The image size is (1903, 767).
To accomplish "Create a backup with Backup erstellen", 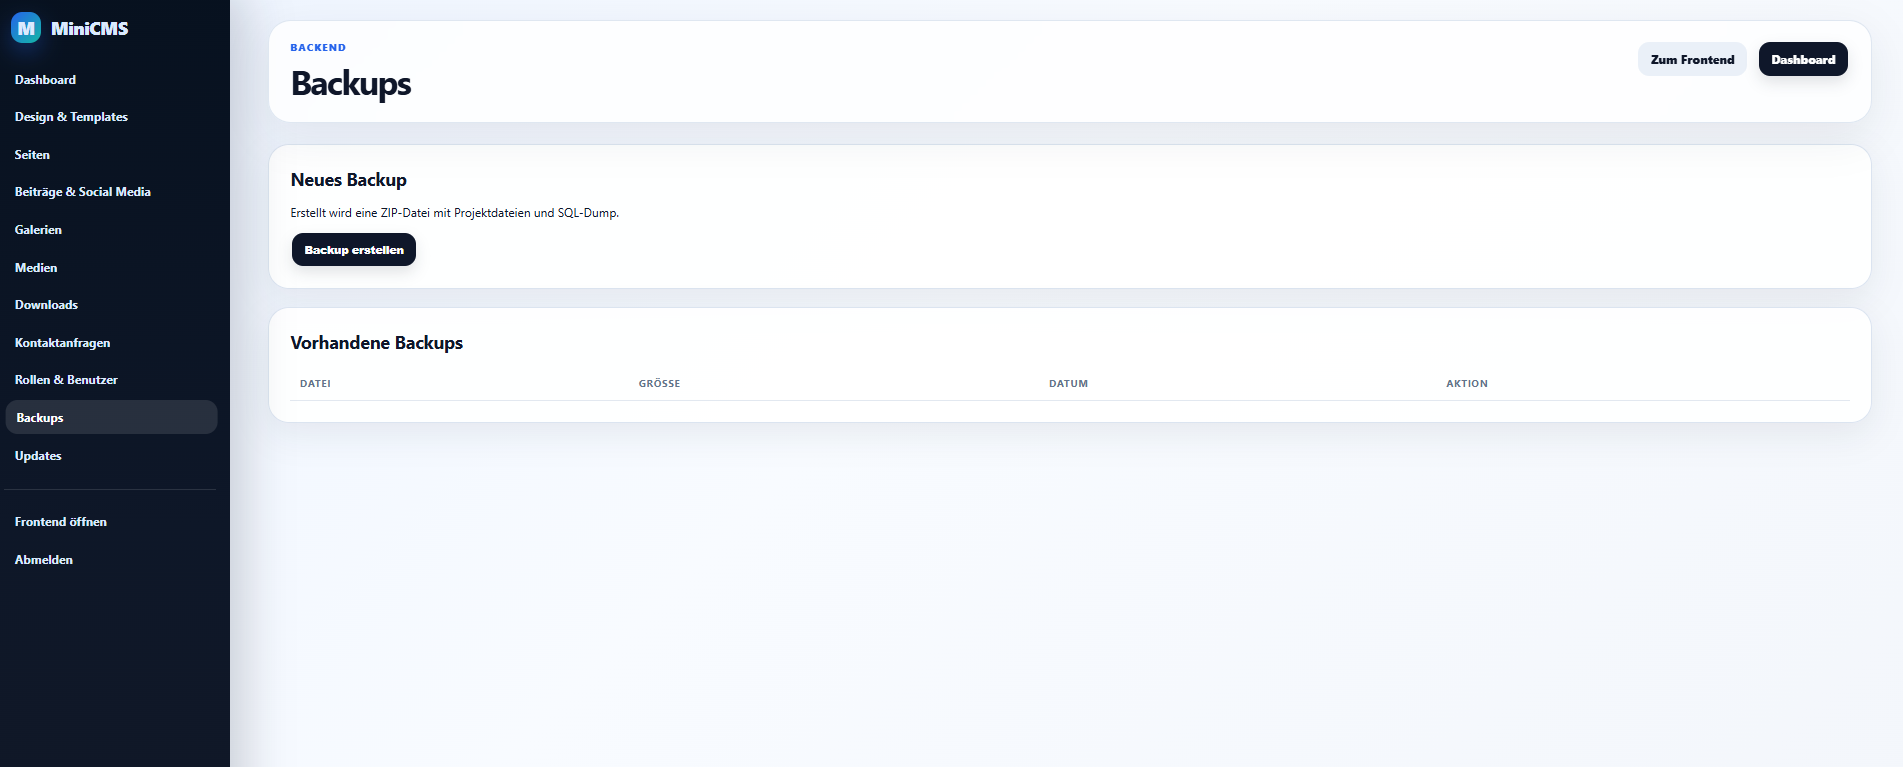I will [354, 250].
